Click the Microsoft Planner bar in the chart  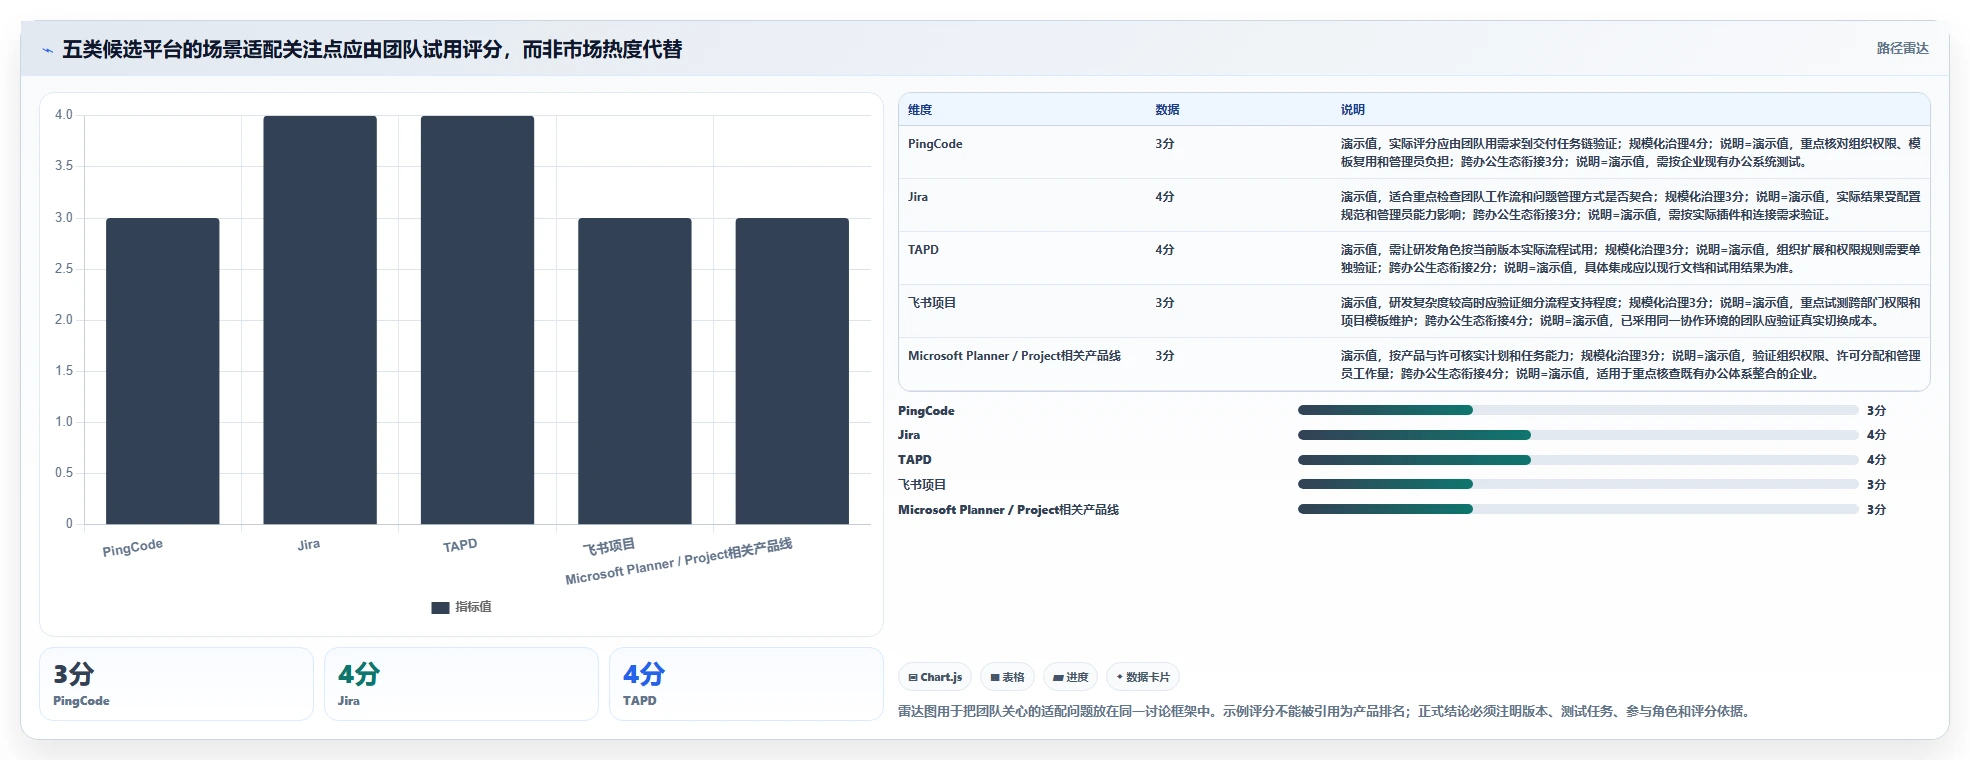[792, 371]
